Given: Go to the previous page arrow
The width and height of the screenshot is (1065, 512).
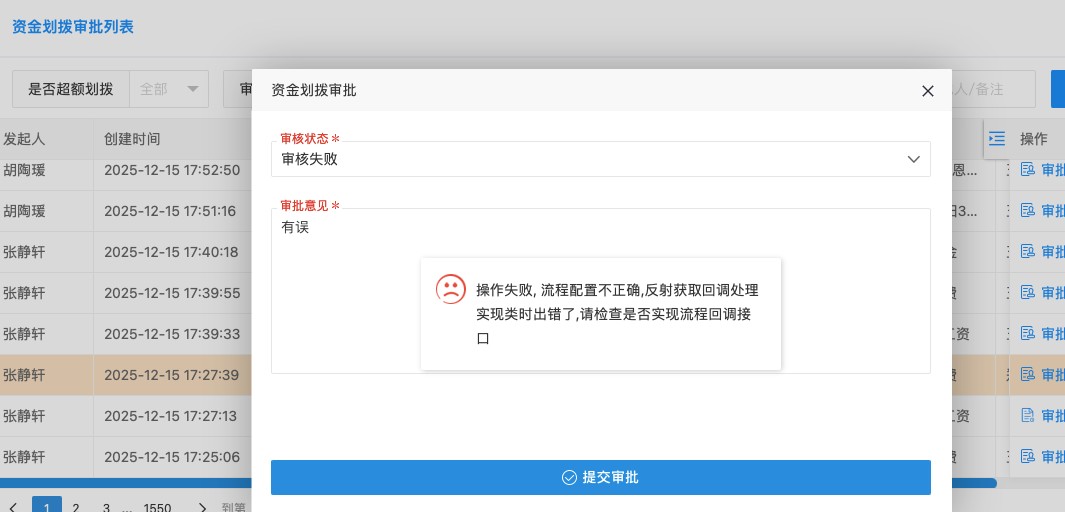Looking at the screenshot, I should pyautogui.click(x=14, y=507).
